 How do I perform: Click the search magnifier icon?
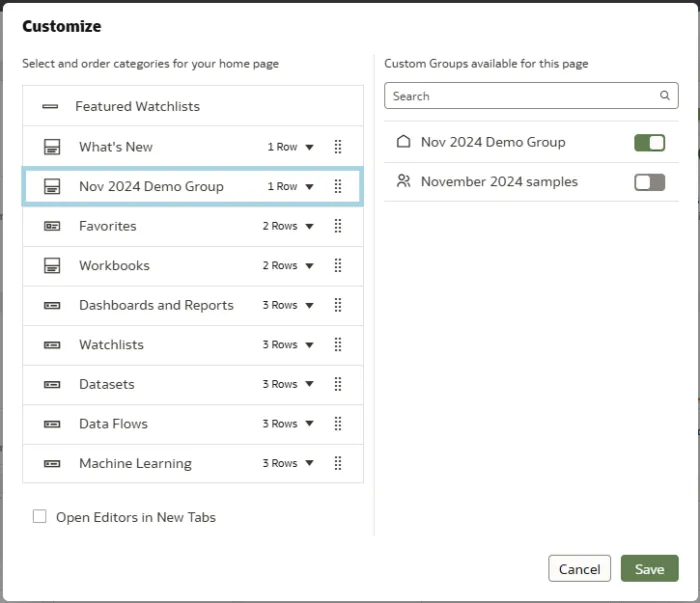(665, 96)
